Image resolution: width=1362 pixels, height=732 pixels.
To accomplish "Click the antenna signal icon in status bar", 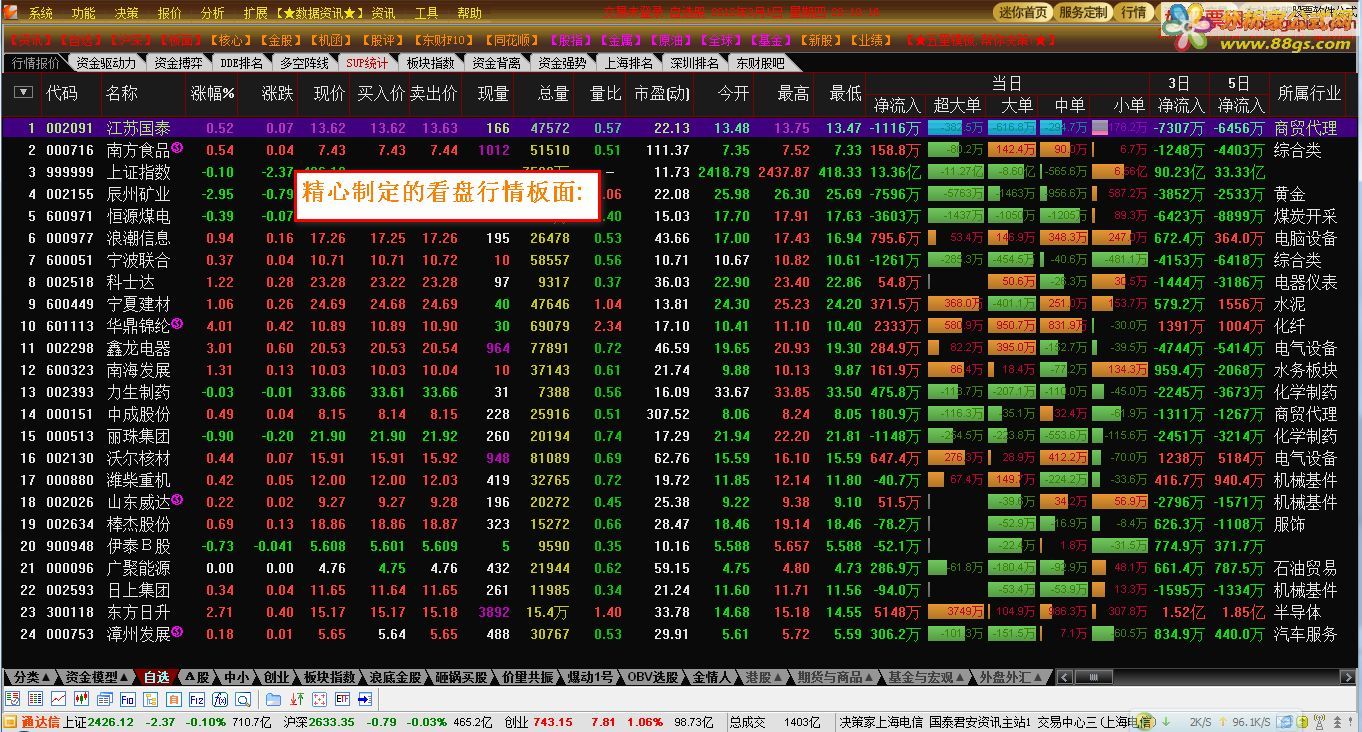I will click(1319, 721).
